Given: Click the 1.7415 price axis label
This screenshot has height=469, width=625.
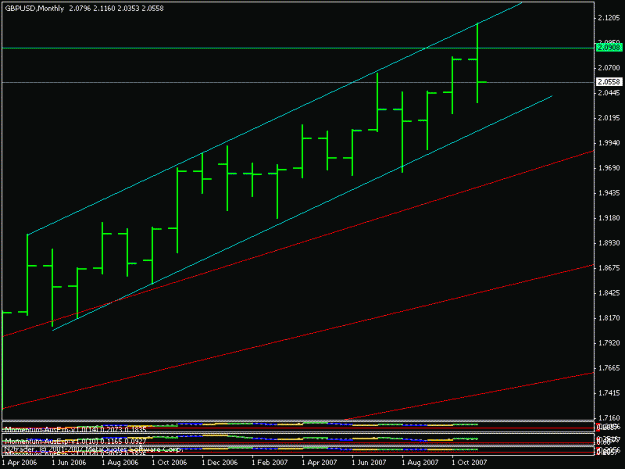Looking at the screenshot, I should click(x=609, y=393).
